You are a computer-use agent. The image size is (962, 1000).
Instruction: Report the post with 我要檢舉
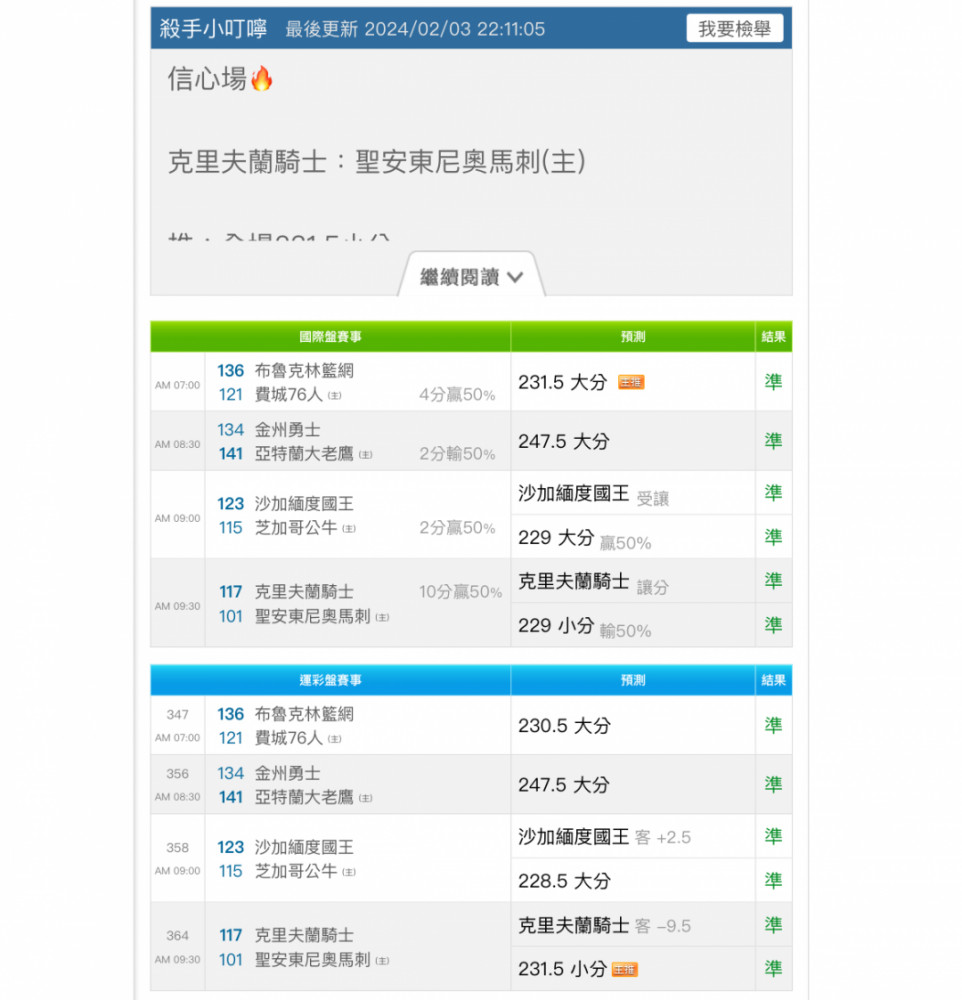734,29
